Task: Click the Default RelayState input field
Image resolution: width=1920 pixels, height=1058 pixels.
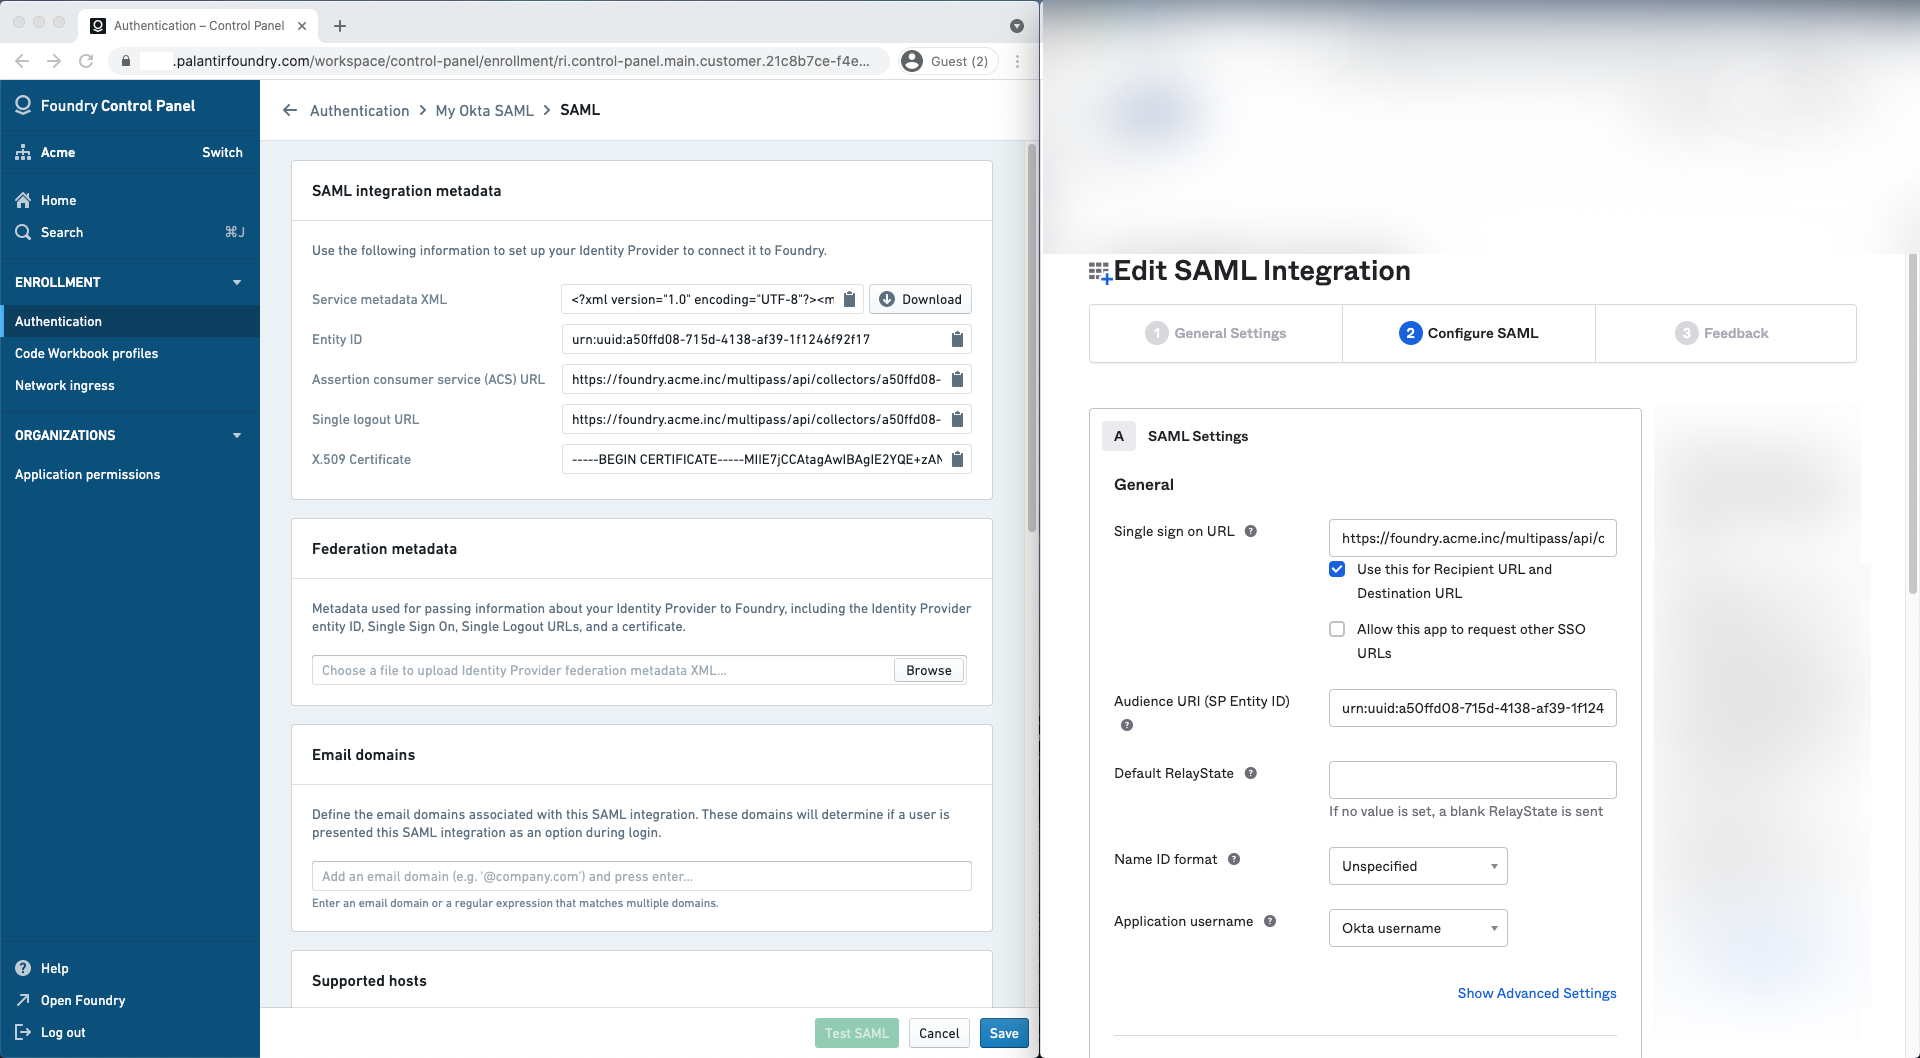Action: (x=1472, y=780)
